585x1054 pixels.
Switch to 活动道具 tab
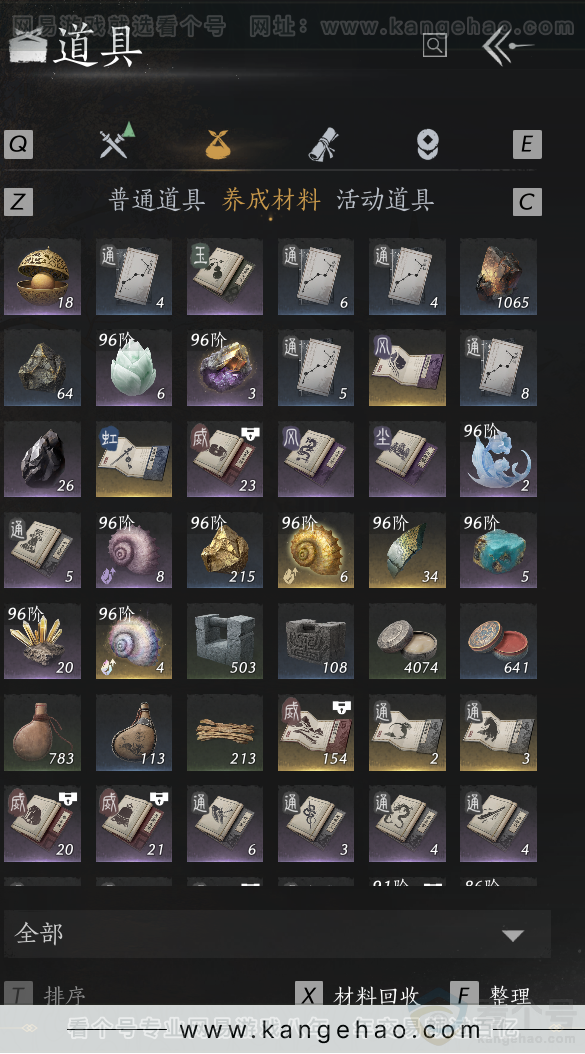coord(385,200)
